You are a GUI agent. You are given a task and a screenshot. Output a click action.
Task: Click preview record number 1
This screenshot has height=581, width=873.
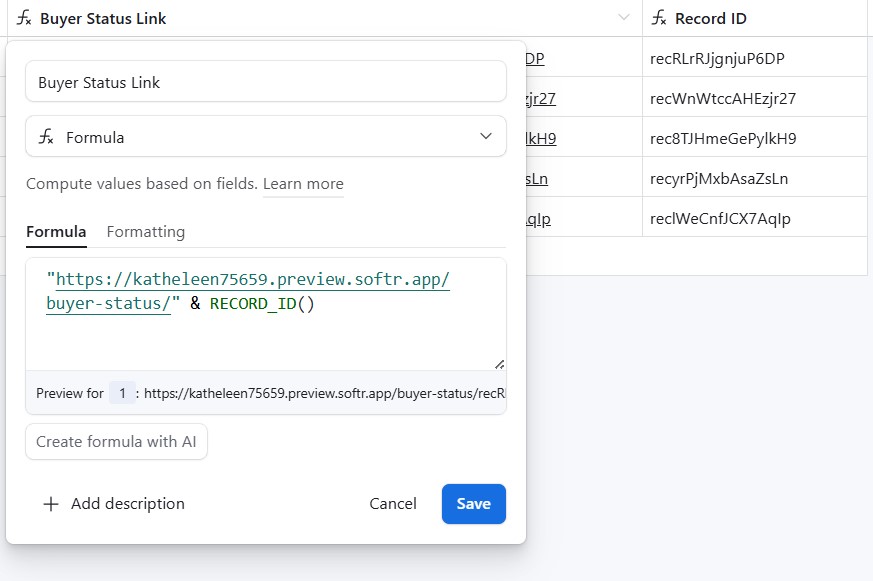pos(122,393)
